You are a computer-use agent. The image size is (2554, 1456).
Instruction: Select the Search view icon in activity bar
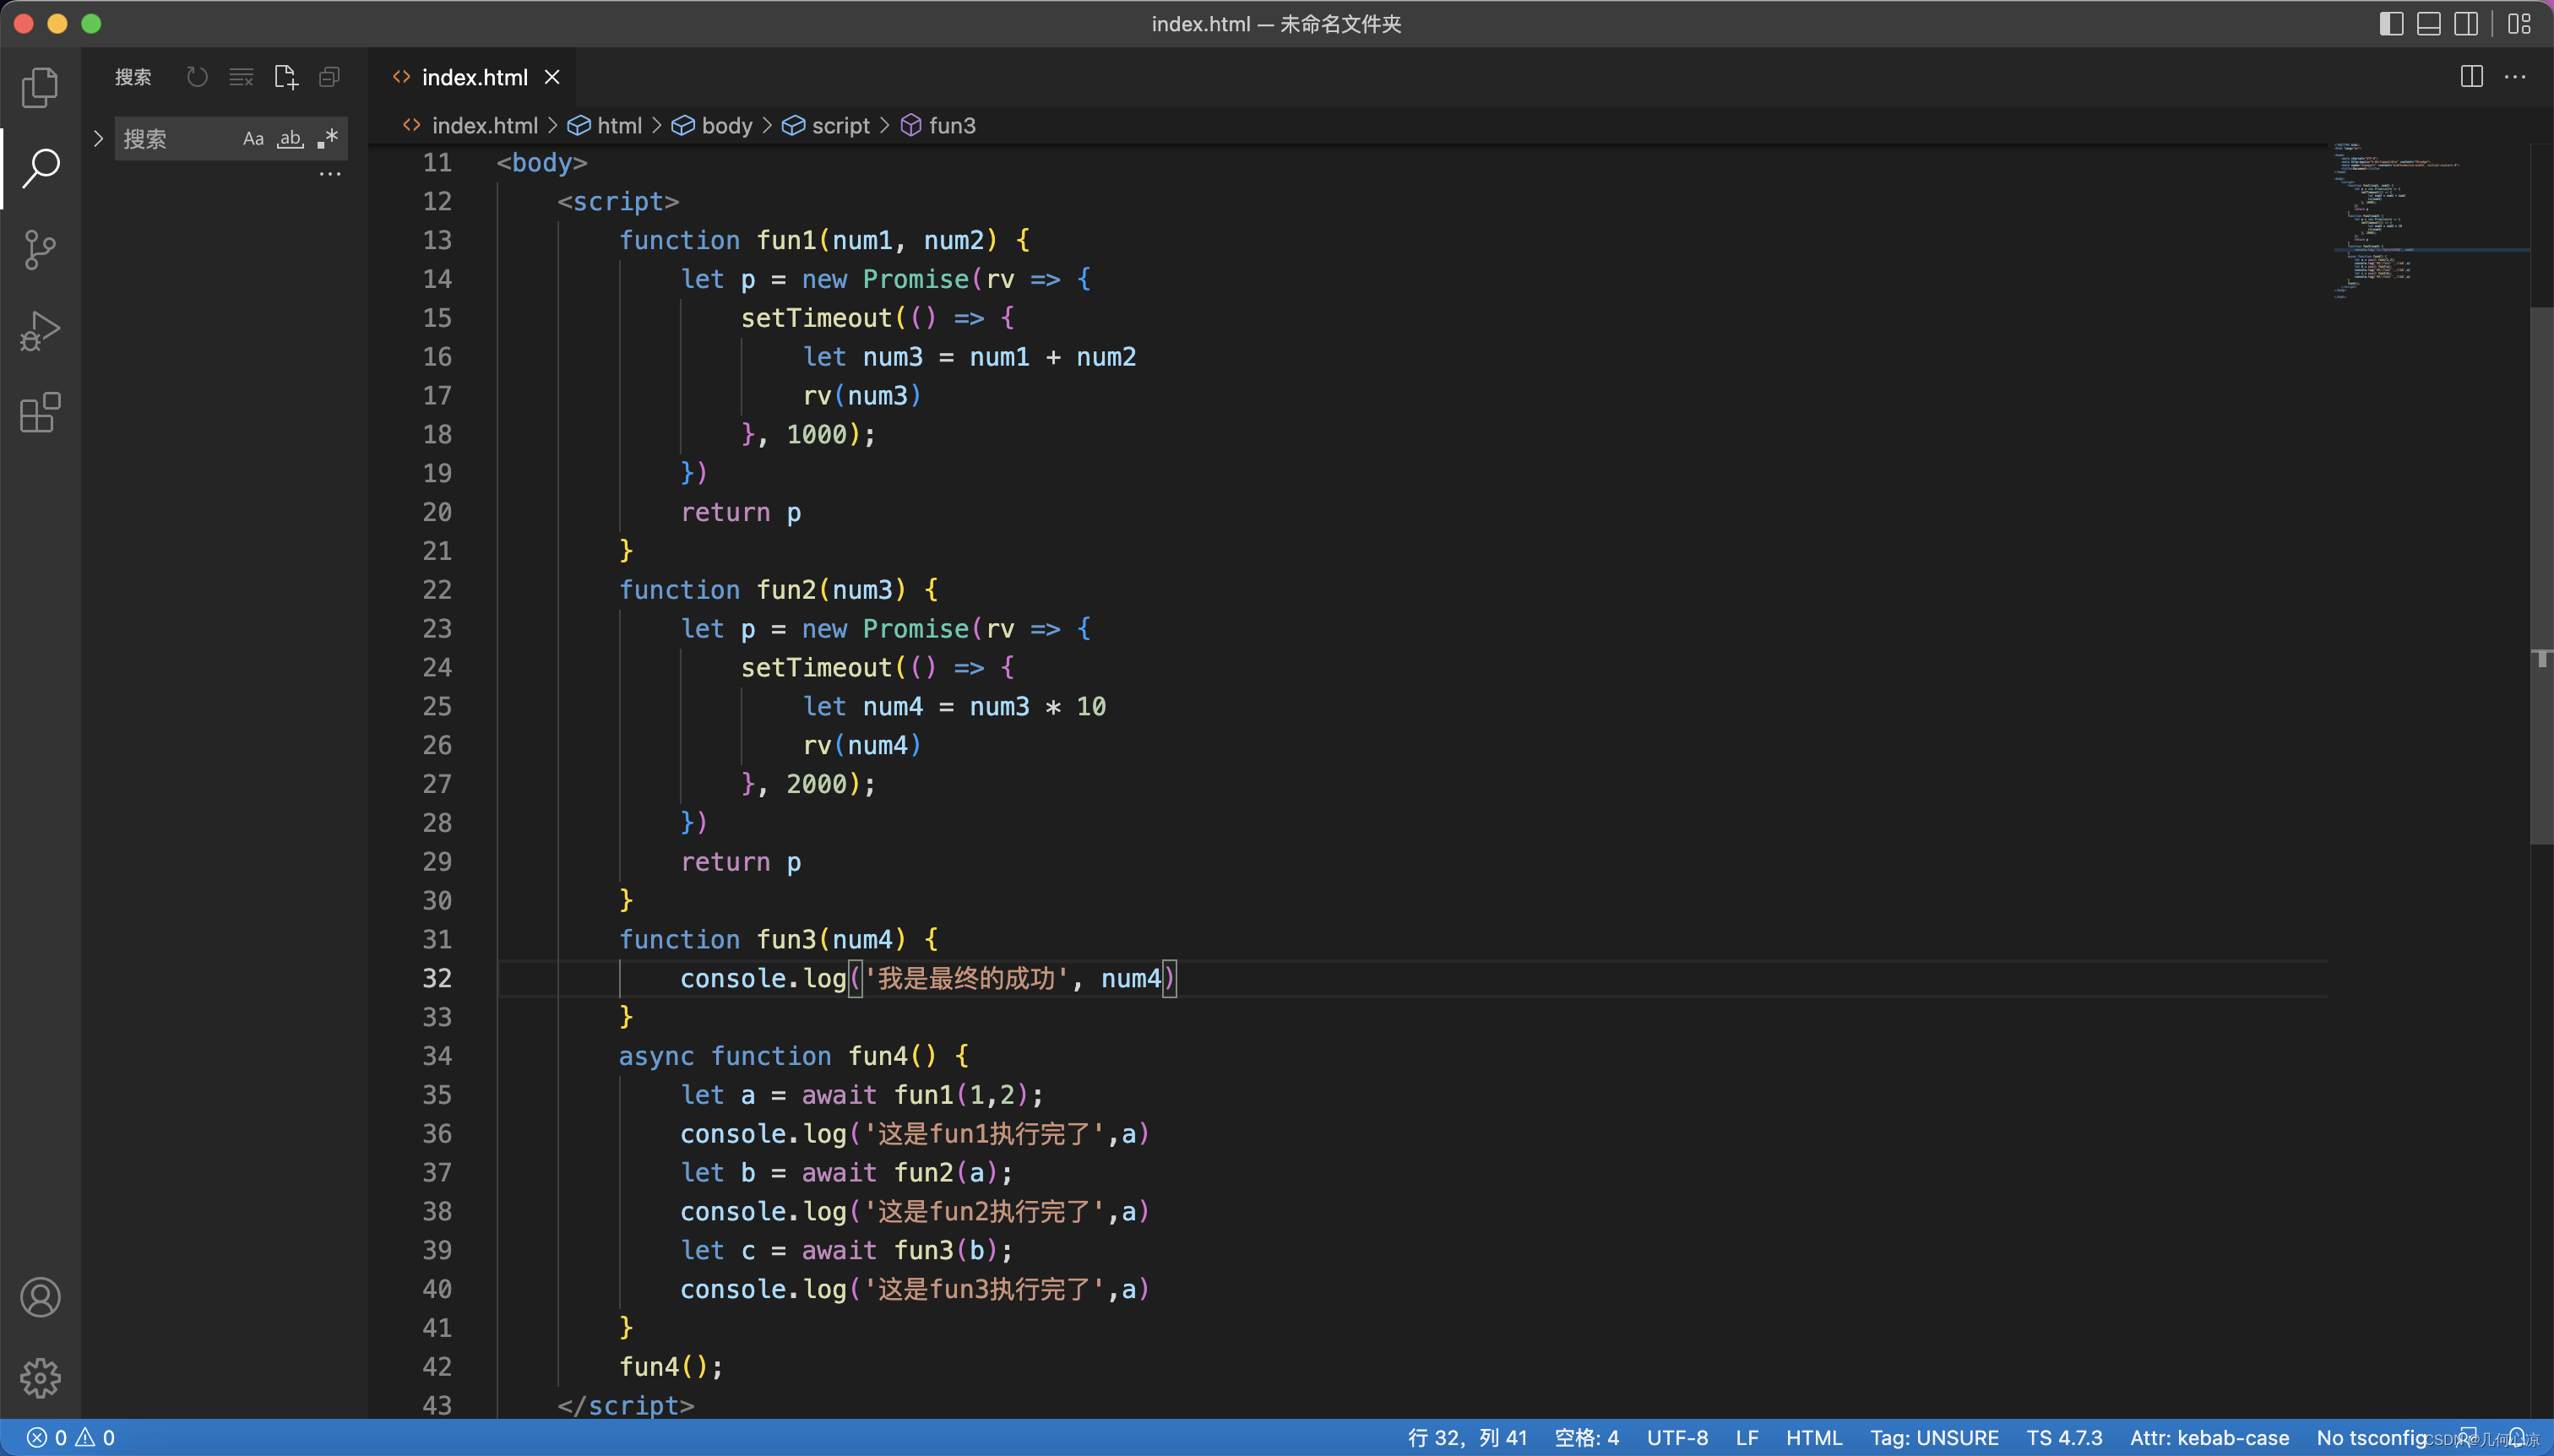(40, 168)
